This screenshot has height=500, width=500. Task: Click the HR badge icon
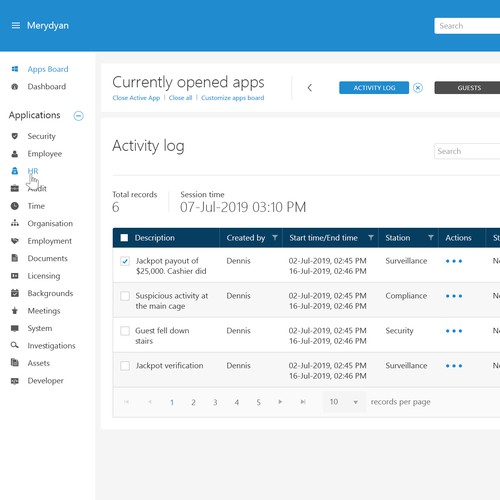click(x=15, y=171)
